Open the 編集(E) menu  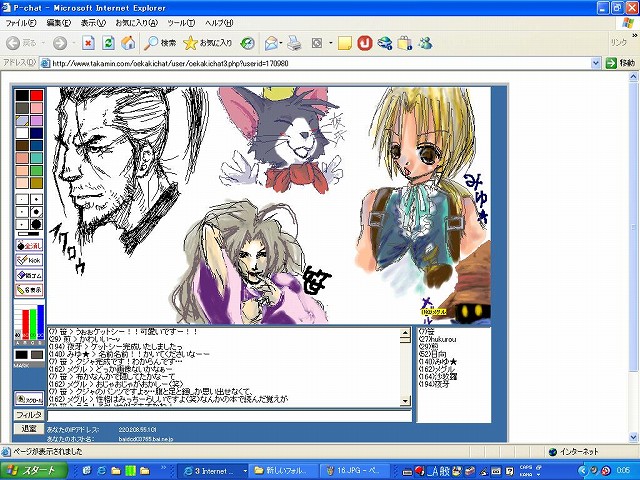point(58,23)
